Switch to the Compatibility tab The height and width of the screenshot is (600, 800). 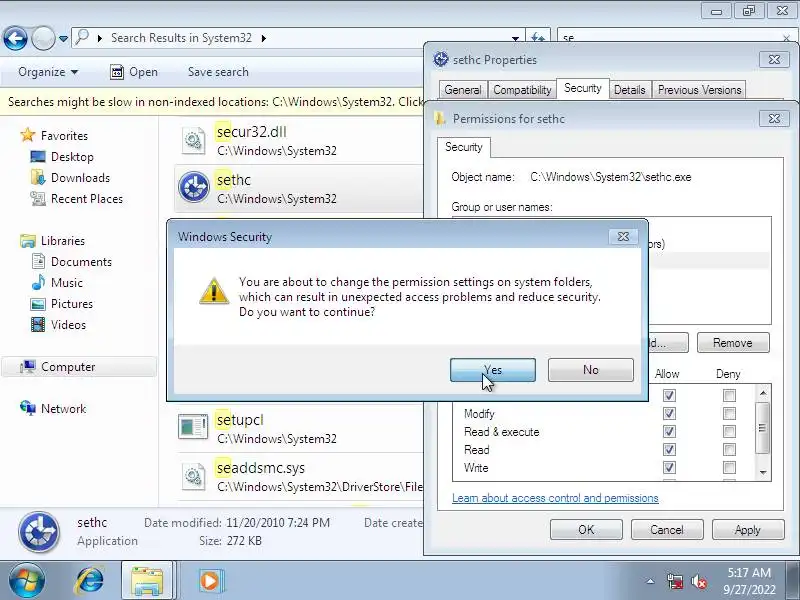point(522,90)
